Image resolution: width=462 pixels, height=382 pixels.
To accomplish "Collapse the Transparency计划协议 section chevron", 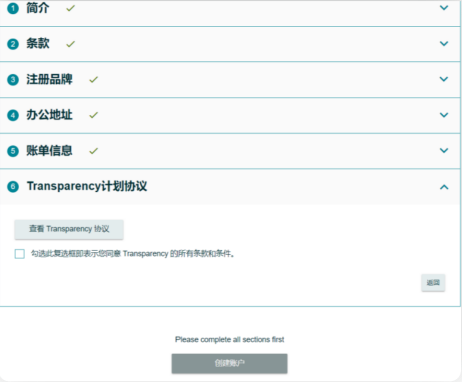I will (x=444, y=187).
